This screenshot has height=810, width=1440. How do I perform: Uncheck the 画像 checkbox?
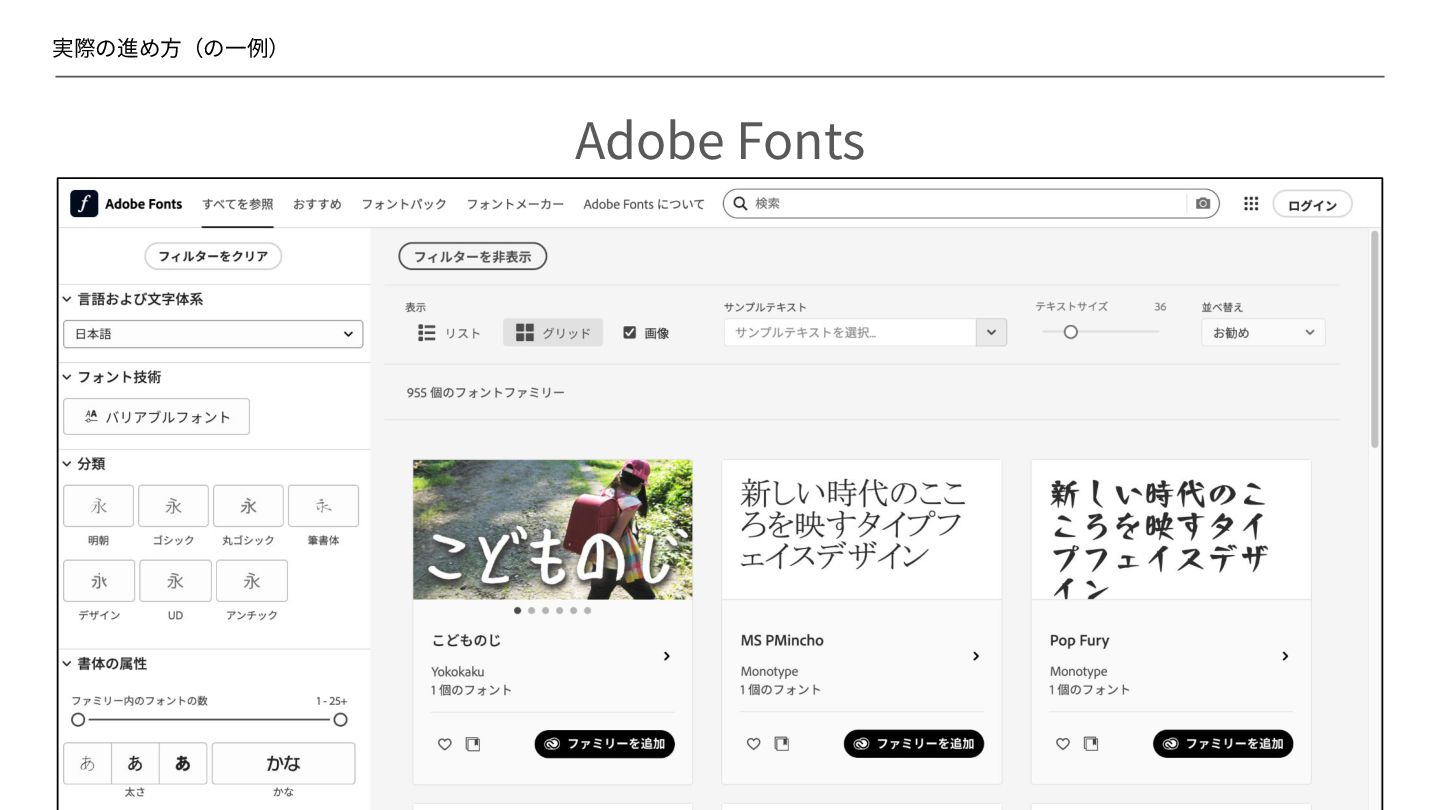(630, 333)
